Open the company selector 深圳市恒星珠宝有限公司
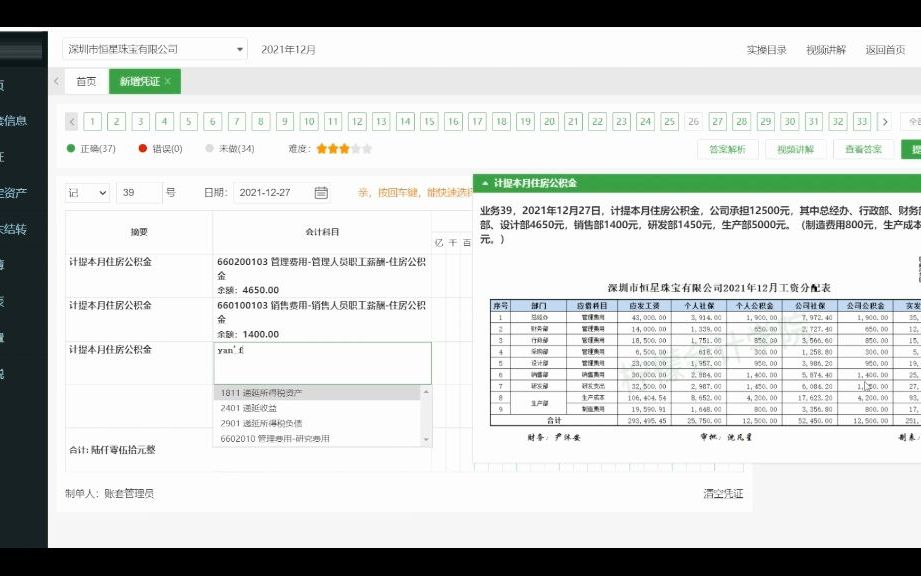 (150, 47)
